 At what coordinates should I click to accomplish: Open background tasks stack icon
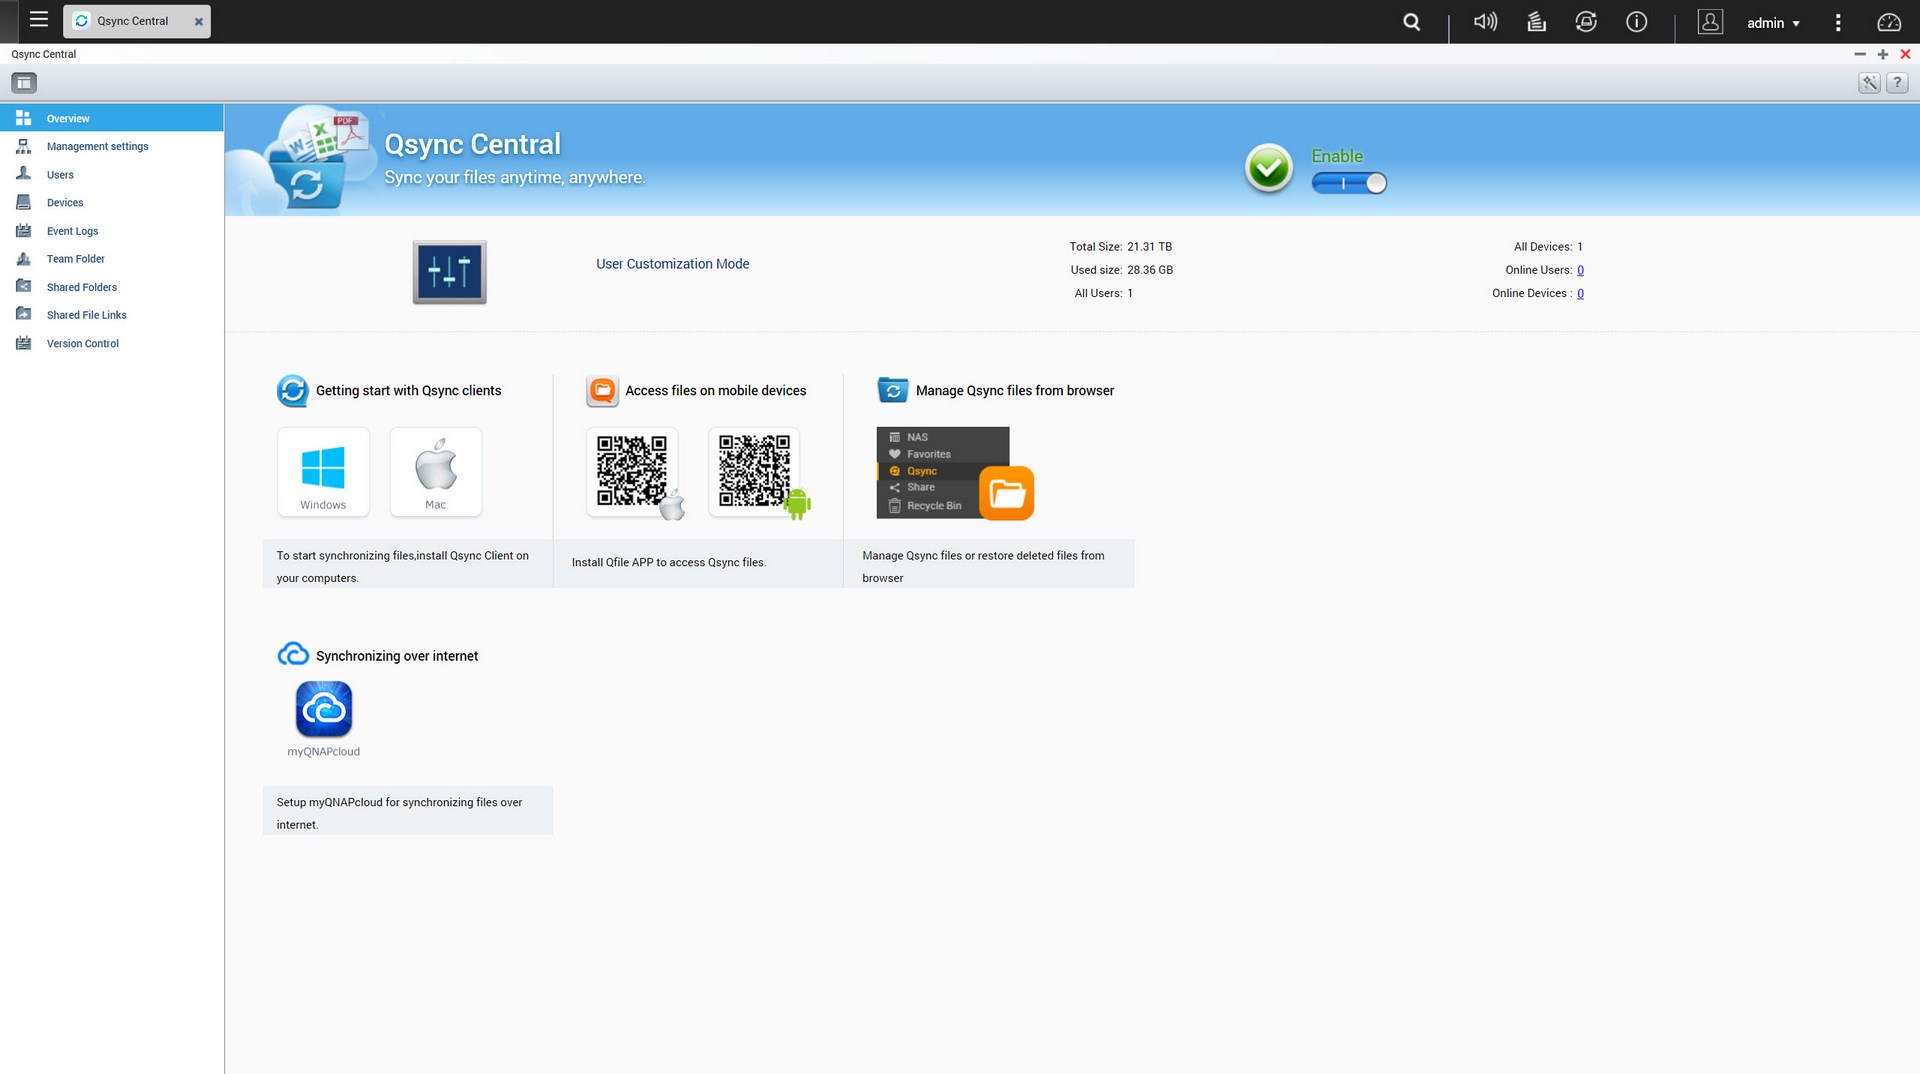coord(1537,22)
